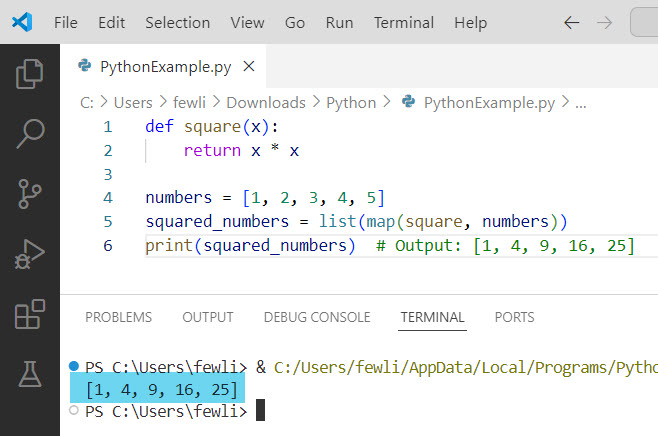Click the terminal cursor at last prompt
Viewport: 658px width, 436px height.
tap(260, 410)
